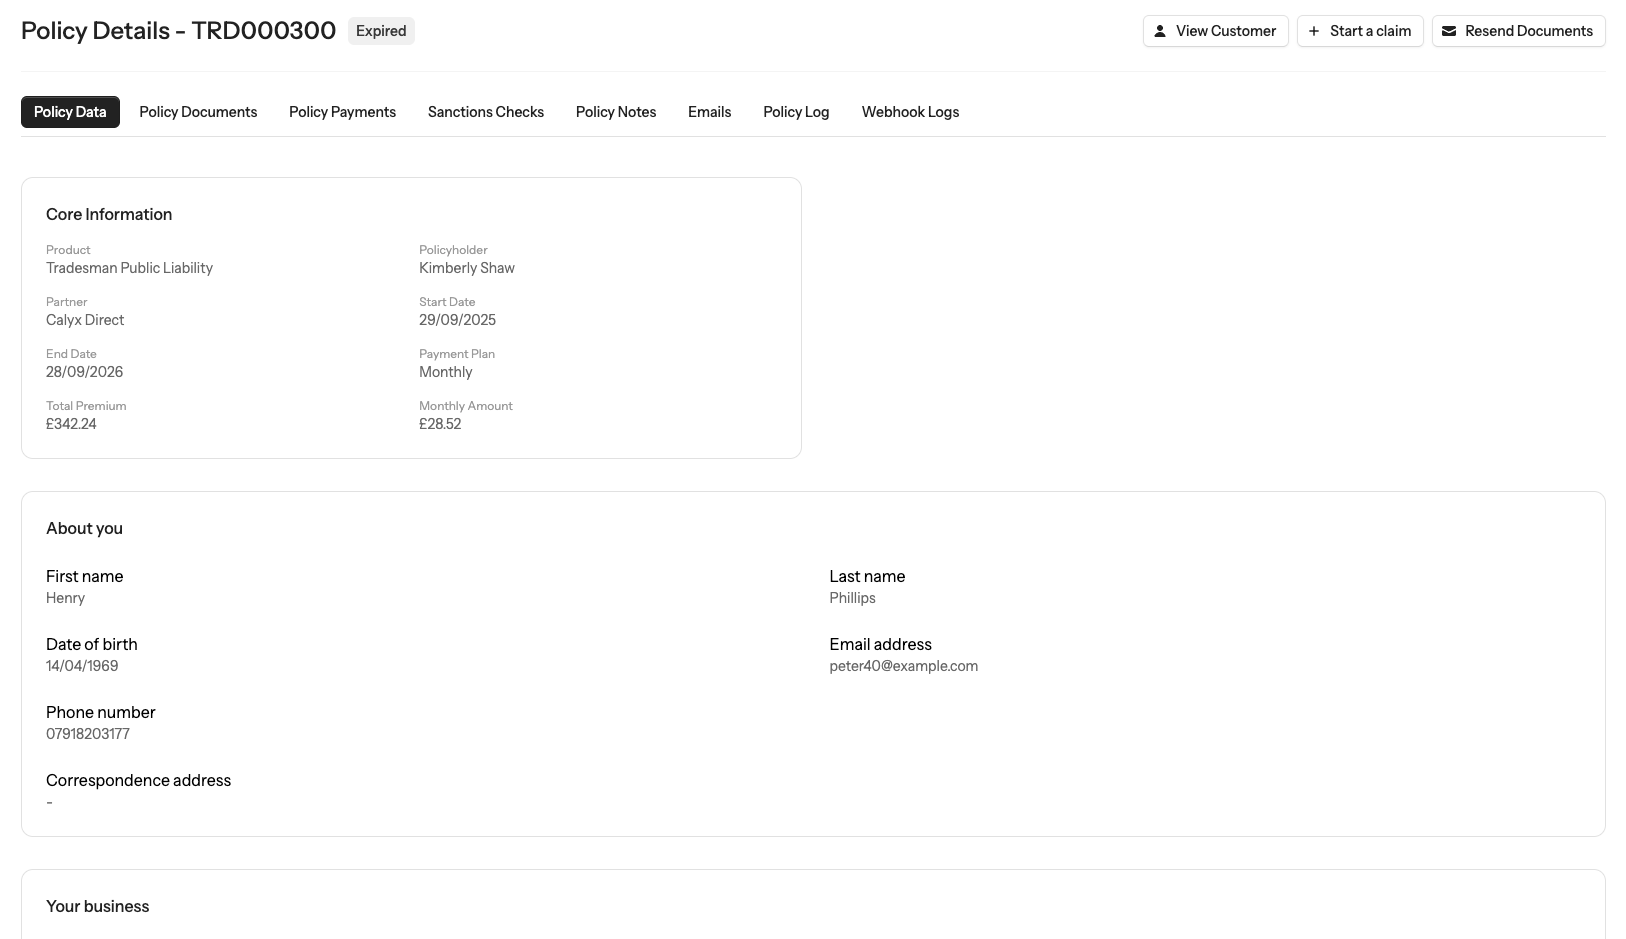
Task: Click the monthly amount £28.52
Action: click(440, 424)
